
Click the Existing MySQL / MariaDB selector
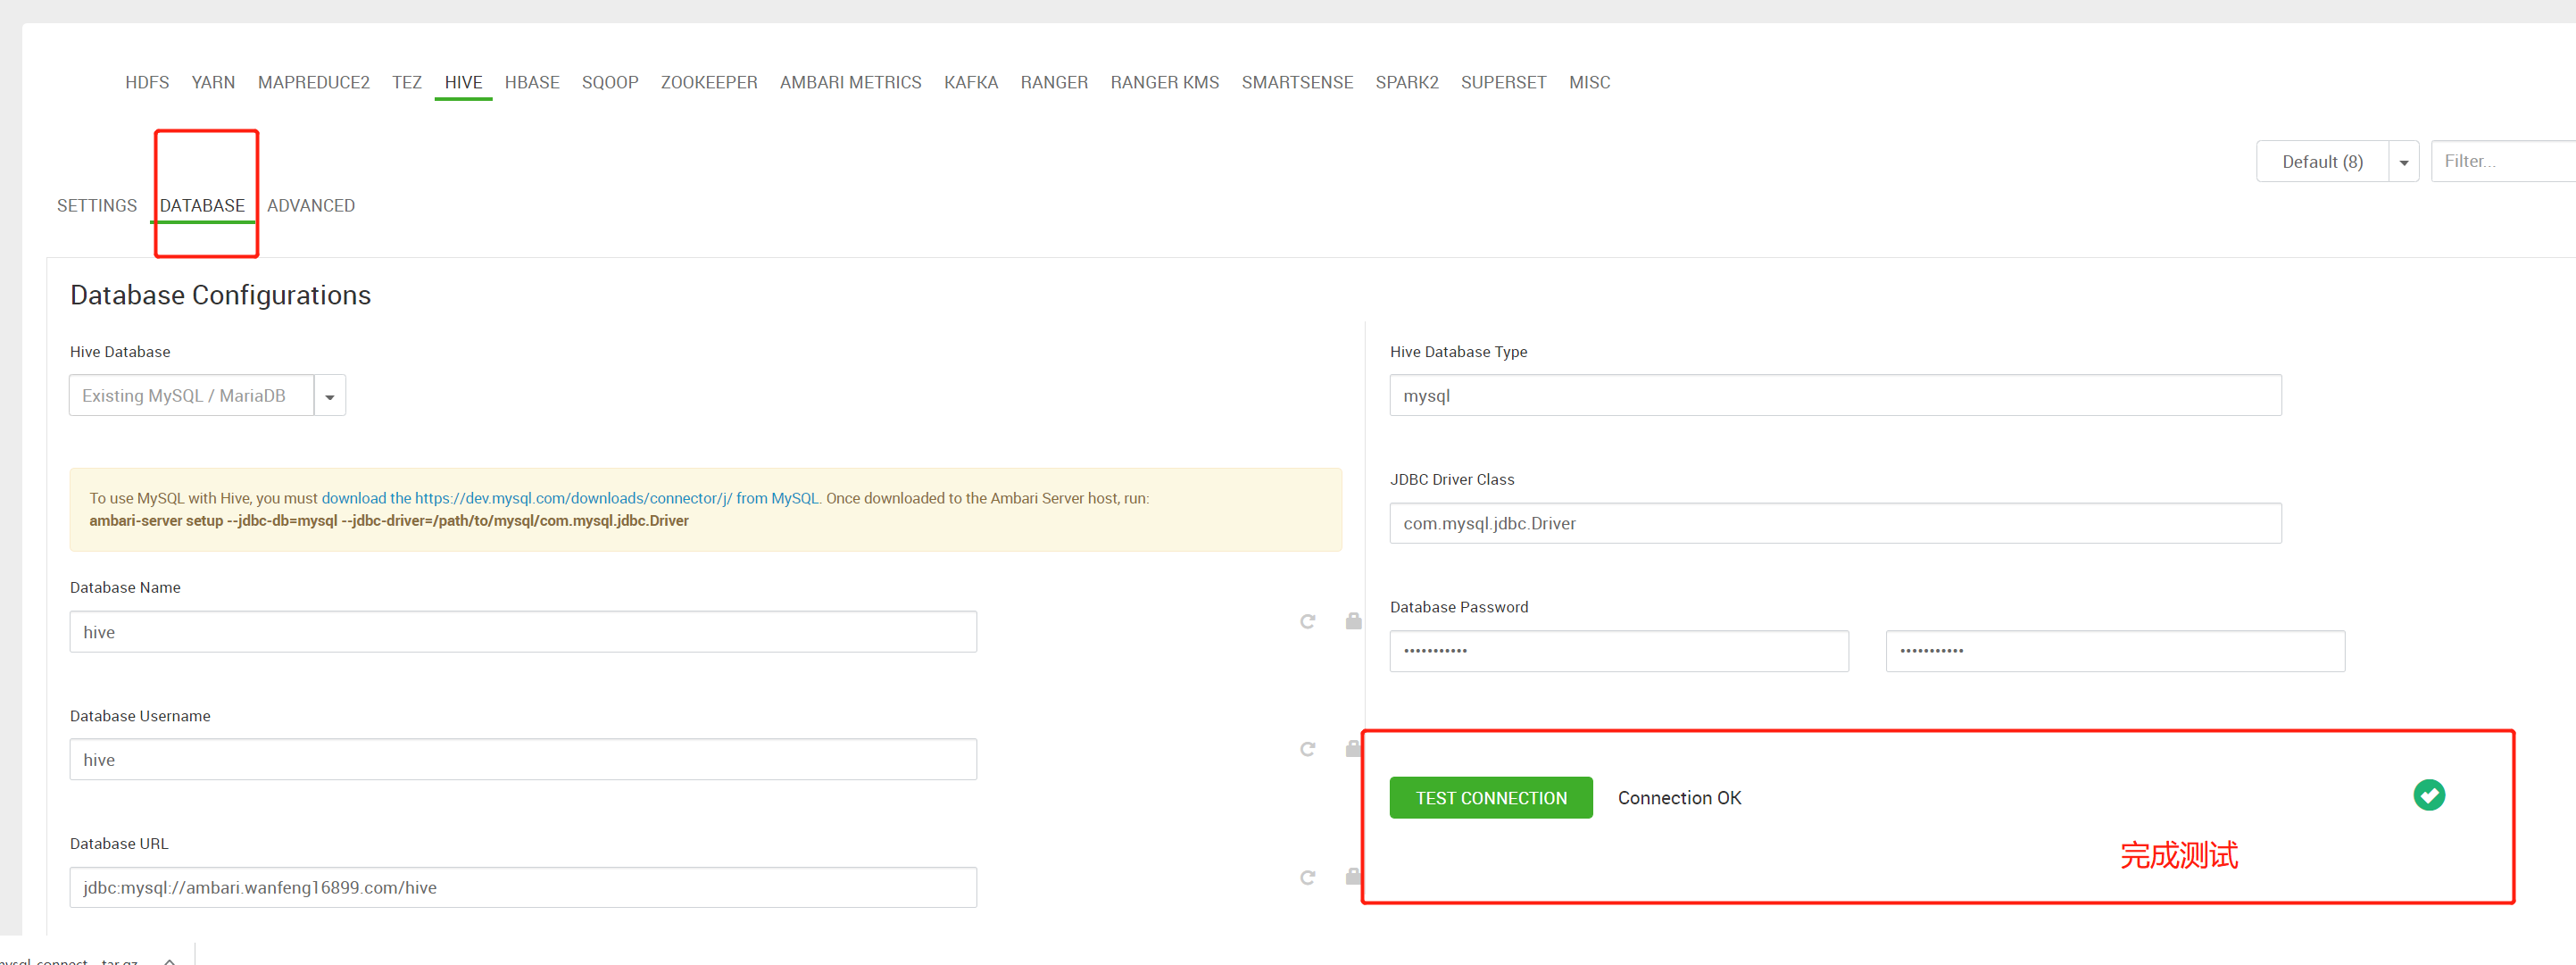(192, 396)
